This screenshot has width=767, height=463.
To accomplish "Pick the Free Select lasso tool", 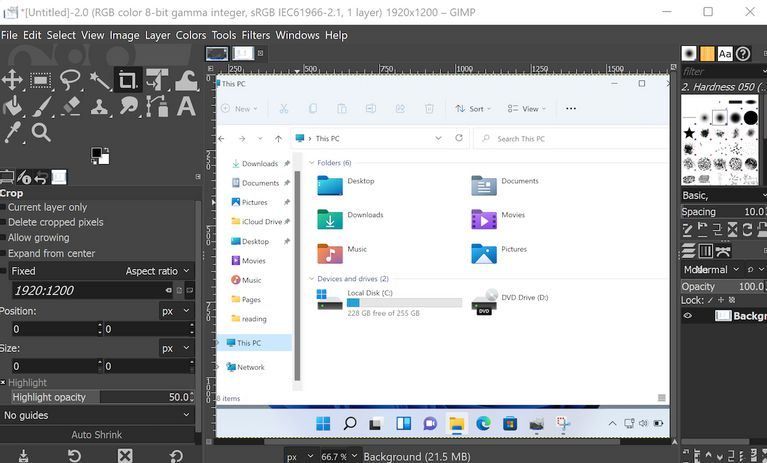I will (x=70, y=80).
